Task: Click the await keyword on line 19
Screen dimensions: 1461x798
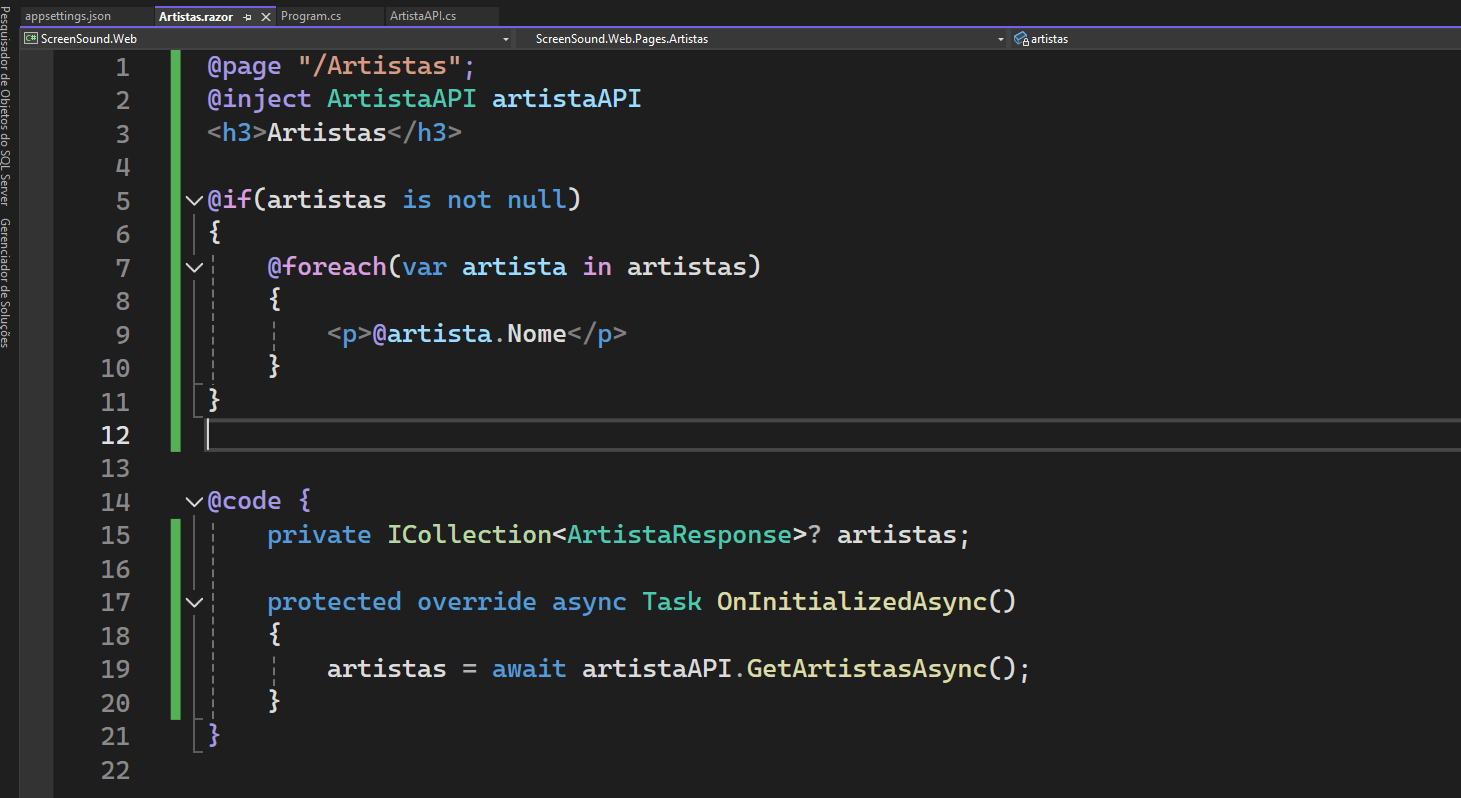Action: click(x=529, y=669)
